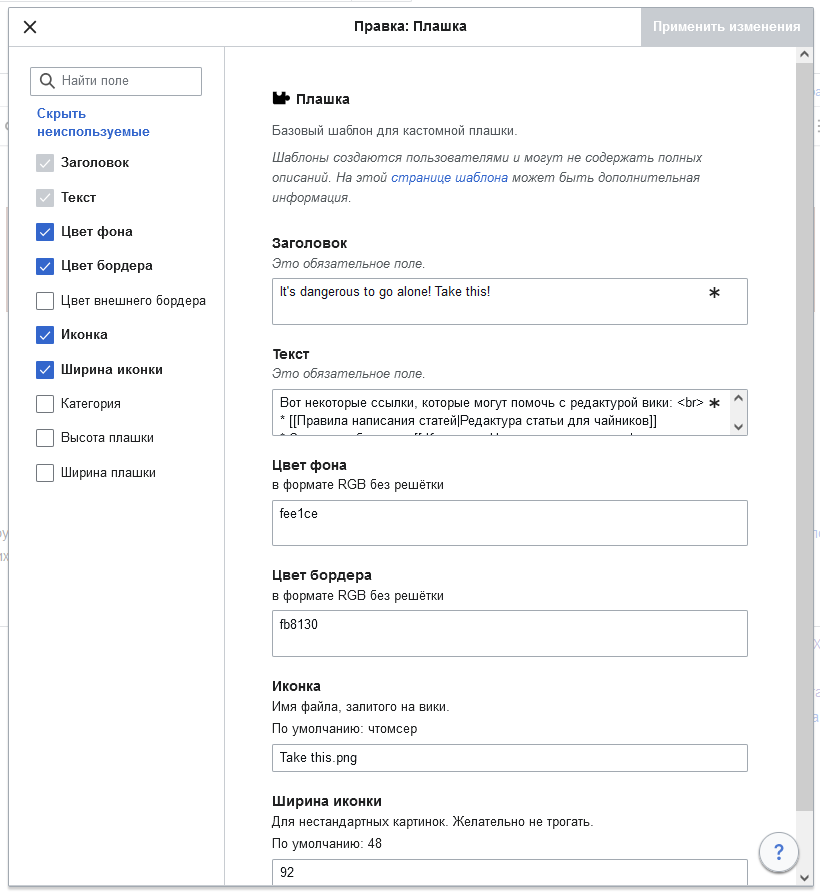Image resolution: width=820 pixels, height=892 pixels.
Task: Click the Скрыть неиспользуемые link
Action: tap(93, 122)
